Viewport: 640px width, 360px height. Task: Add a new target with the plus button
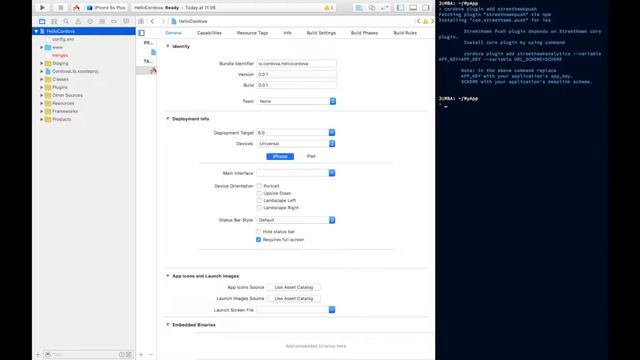141,354
